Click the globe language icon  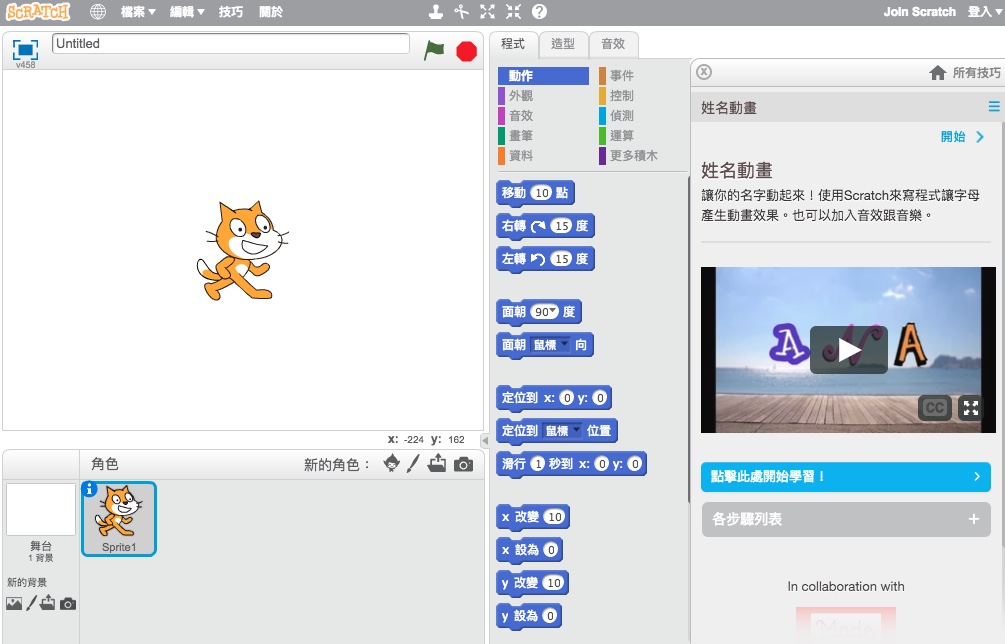point(98,12)
